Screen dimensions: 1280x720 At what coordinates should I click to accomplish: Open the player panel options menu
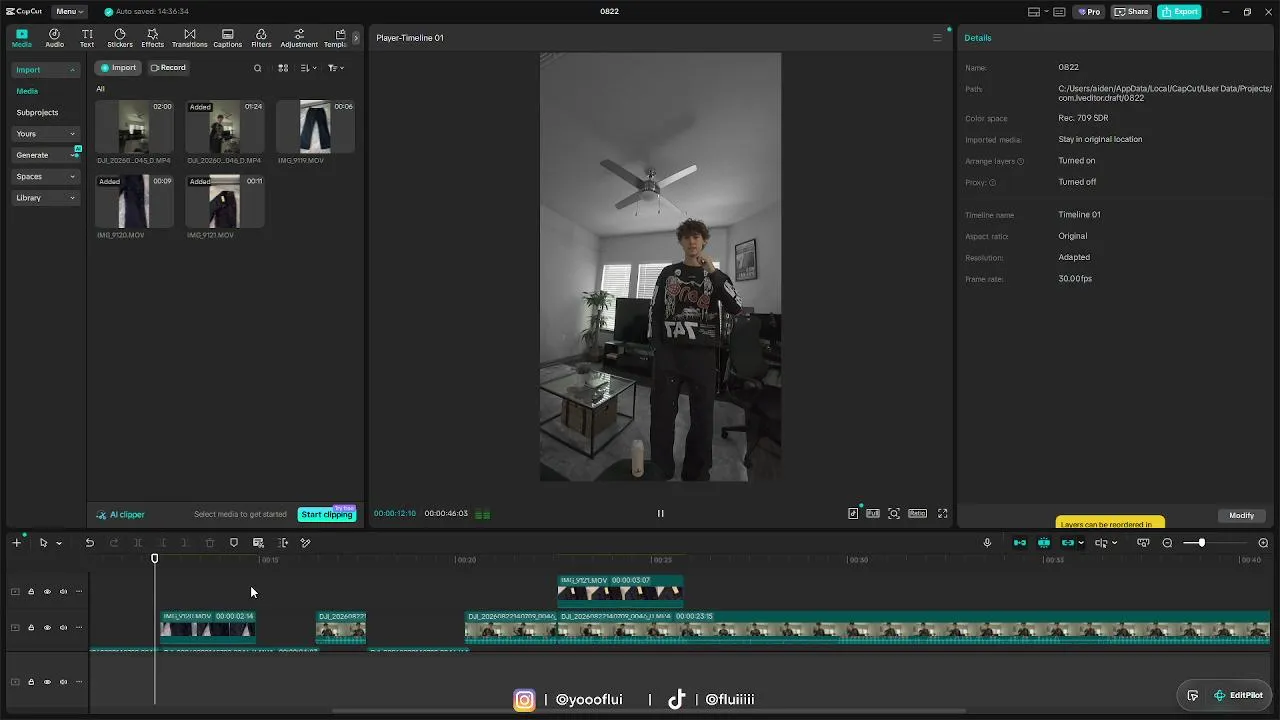(937, 38)
